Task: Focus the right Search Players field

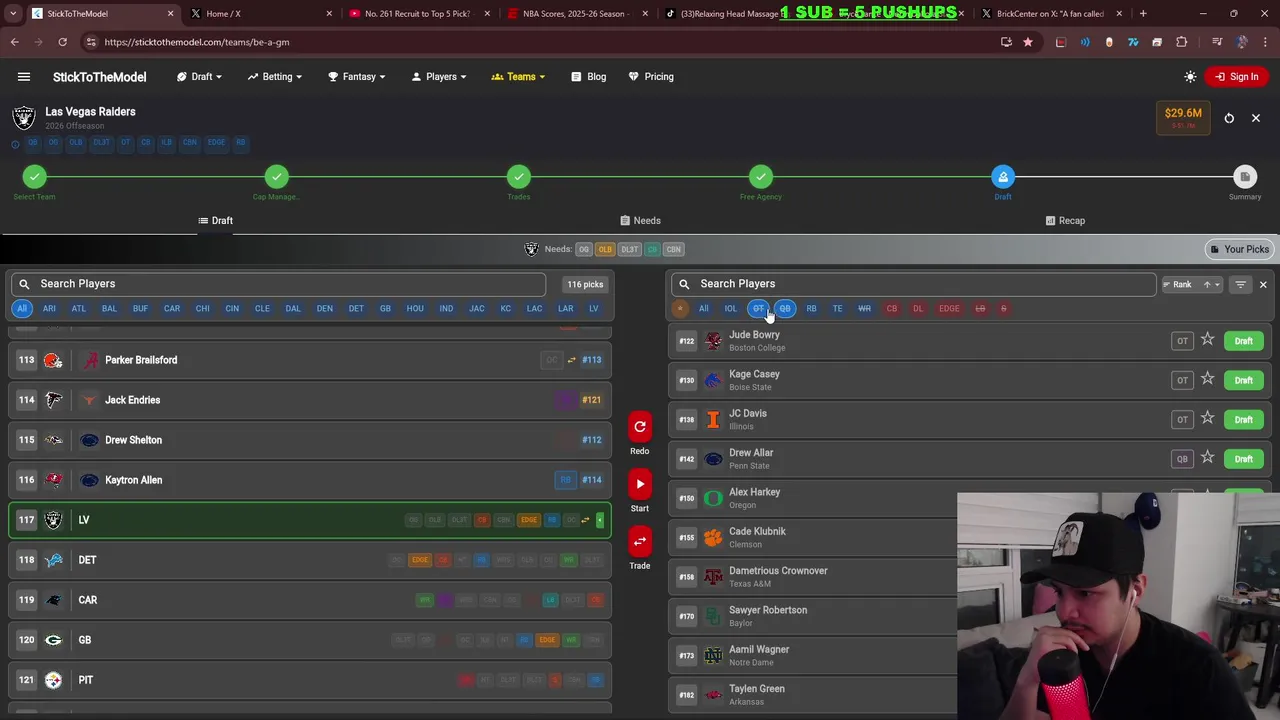Action: pyautogui.click(x=913, y=284)
